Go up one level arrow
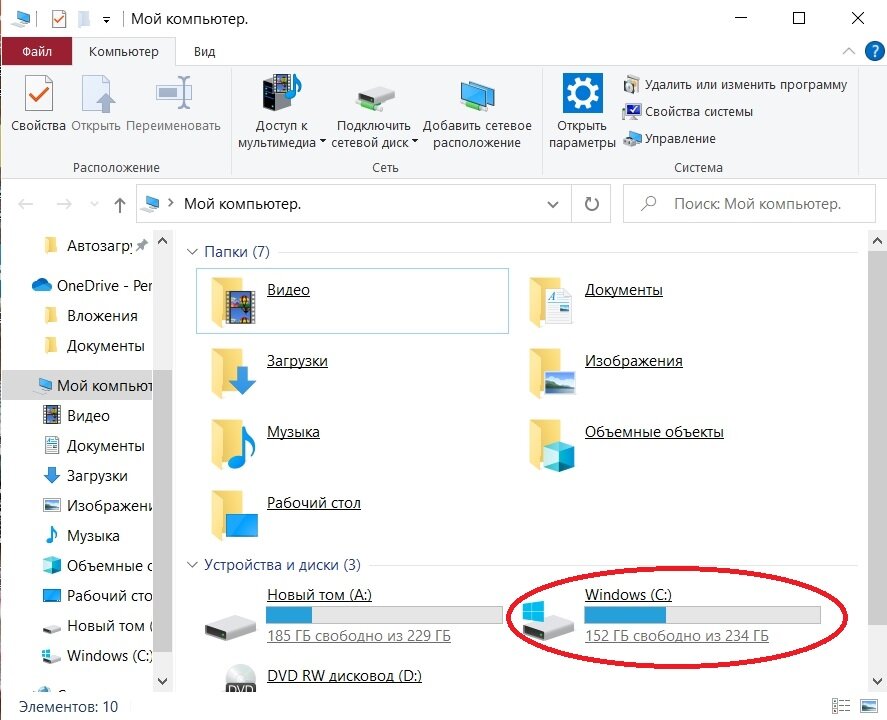This screenshot has width=887, height=720. point(119,204)
